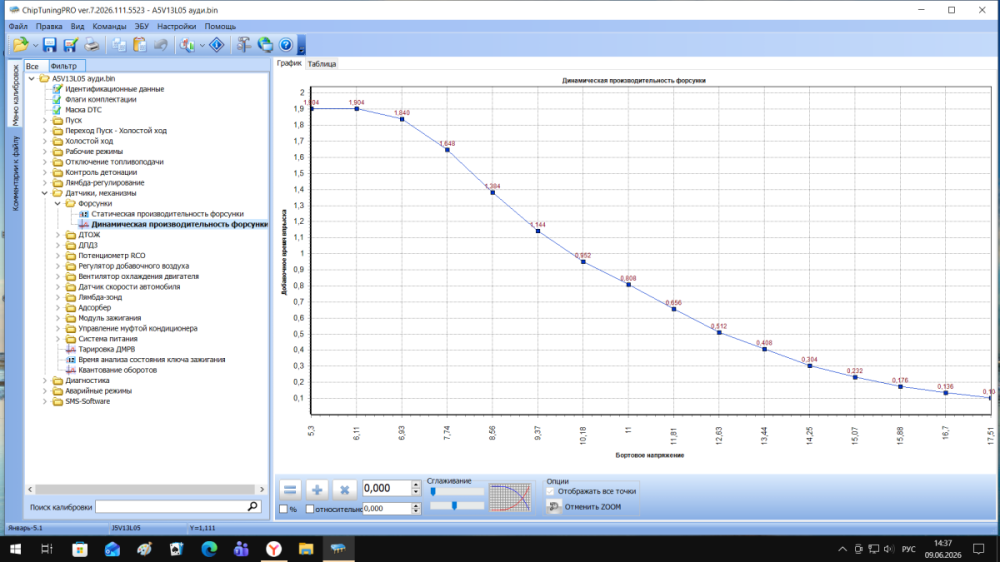Open file with the yellow folder toolbar icon
This screenshot has height=562, width=1000.
[20, 45]
